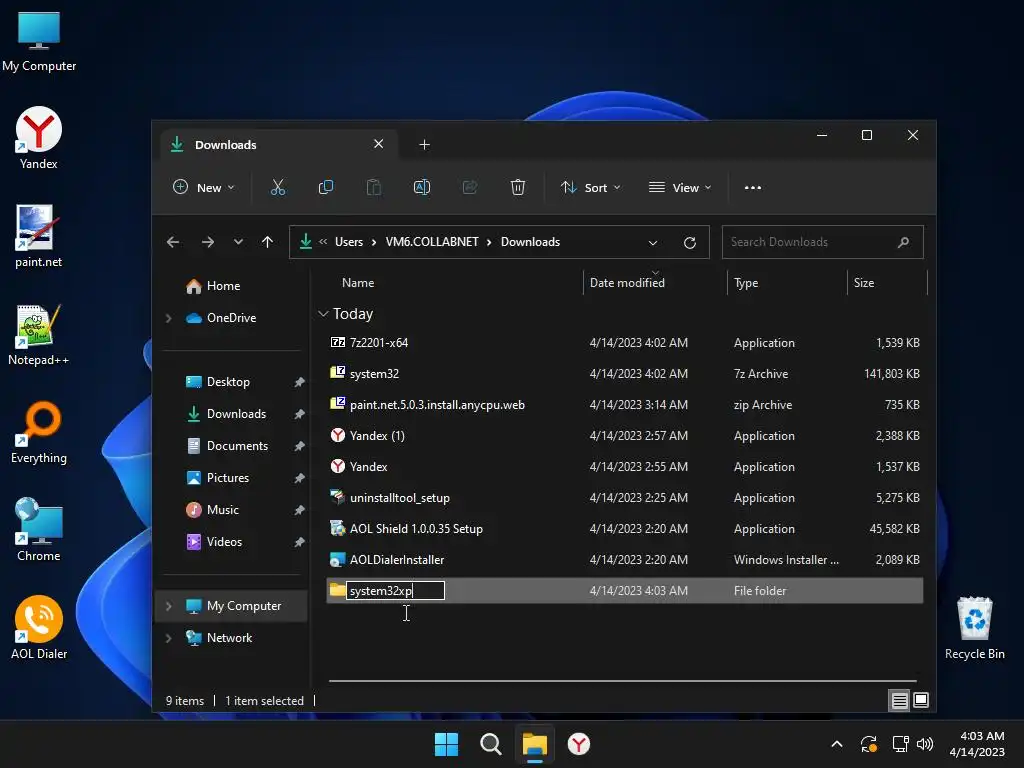Screen dimensions: 1024x768
Task: Select the uninstalltool_setup file
Action: 624,498
